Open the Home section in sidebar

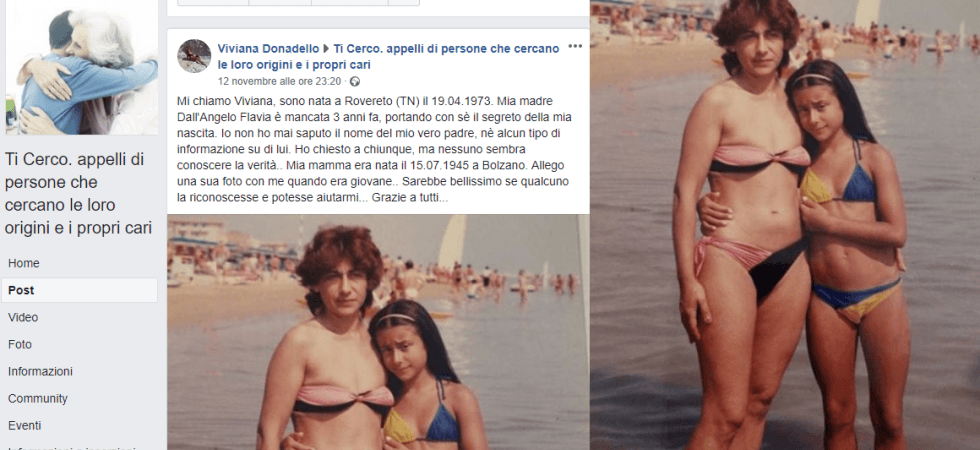click(24, 263)
